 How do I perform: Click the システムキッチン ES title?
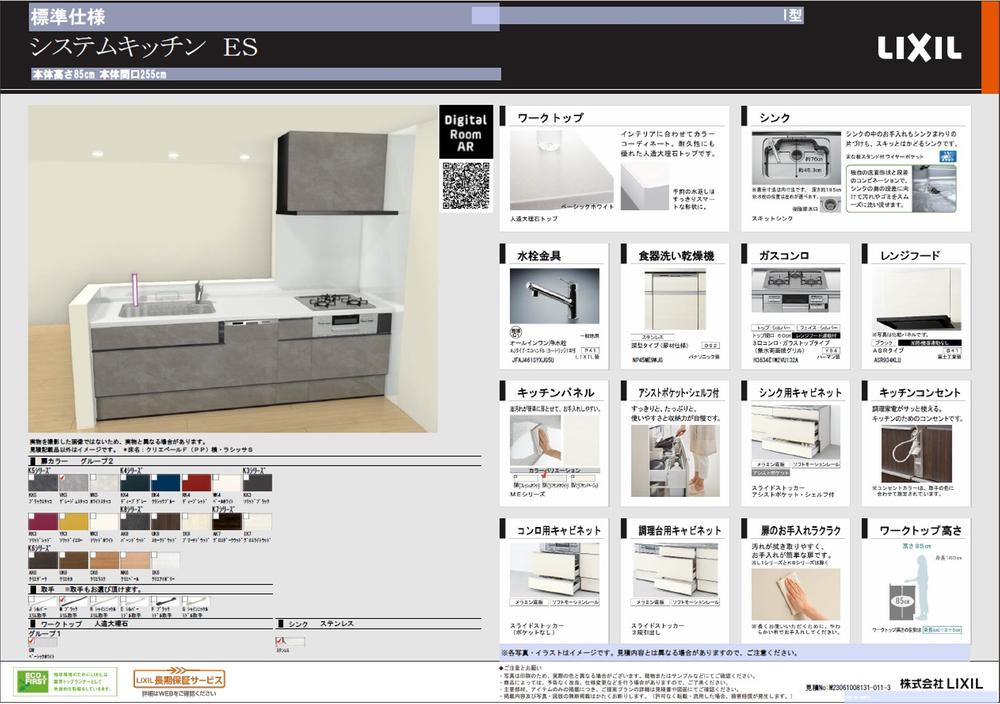144,47
